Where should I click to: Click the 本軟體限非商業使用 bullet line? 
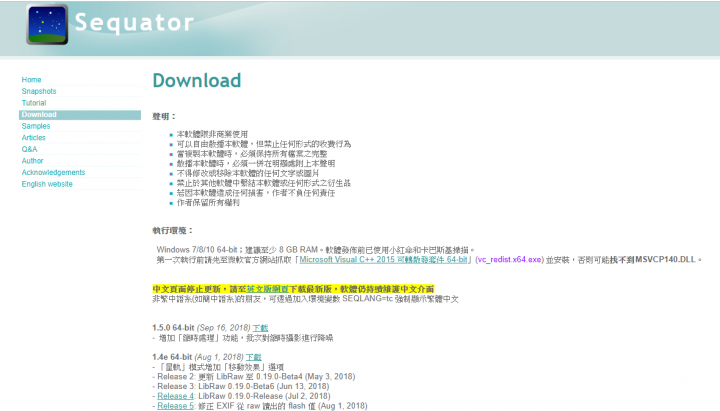point(212,134)
